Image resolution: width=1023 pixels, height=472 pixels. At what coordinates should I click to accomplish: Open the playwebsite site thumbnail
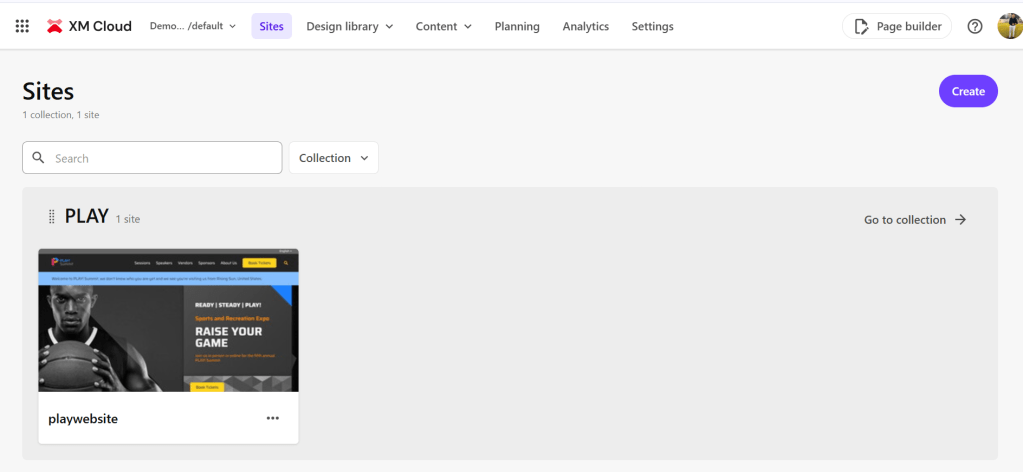(x=168, y=320)
